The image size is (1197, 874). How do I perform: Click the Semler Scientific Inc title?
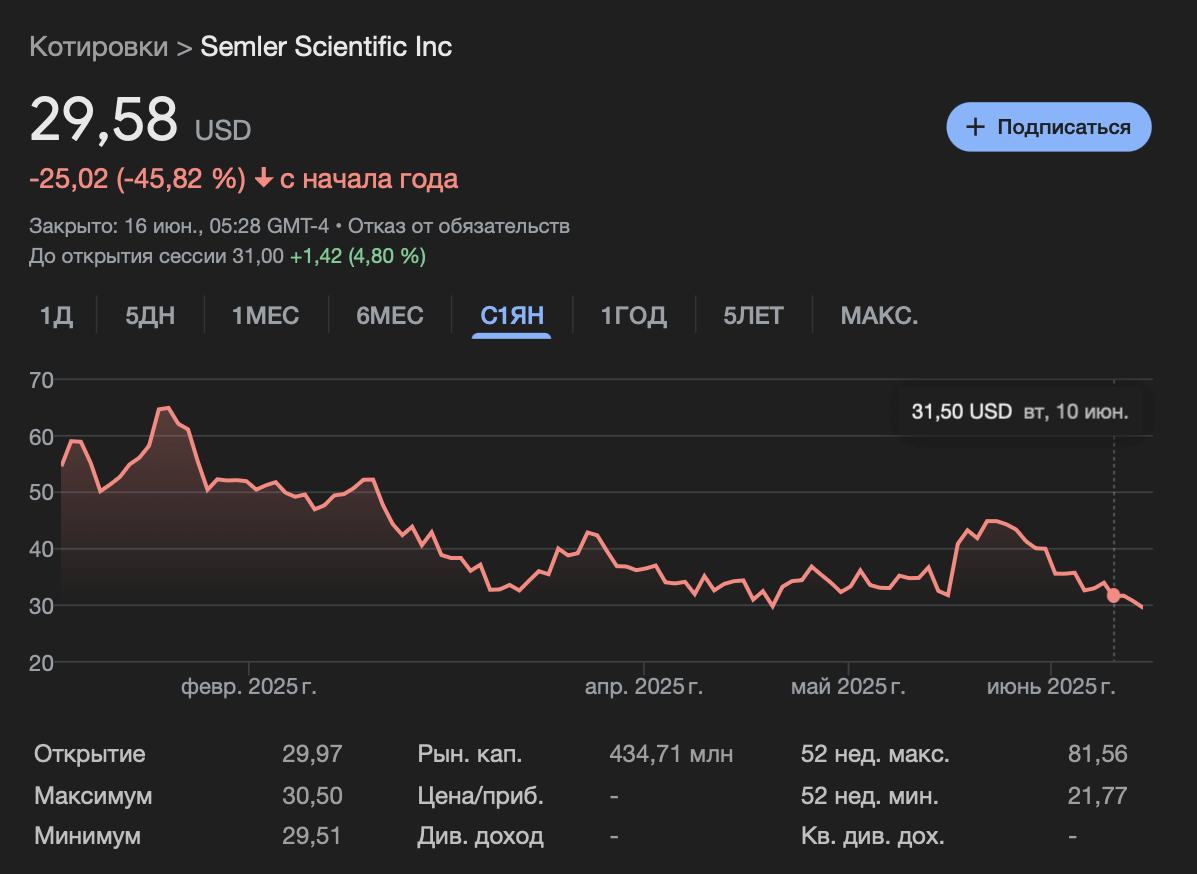(x=326, y=47)
